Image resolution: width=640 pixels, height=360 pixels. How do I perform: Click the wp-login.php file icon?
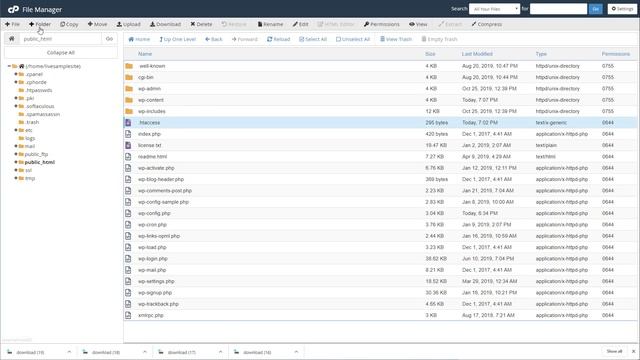click(128, 258)
